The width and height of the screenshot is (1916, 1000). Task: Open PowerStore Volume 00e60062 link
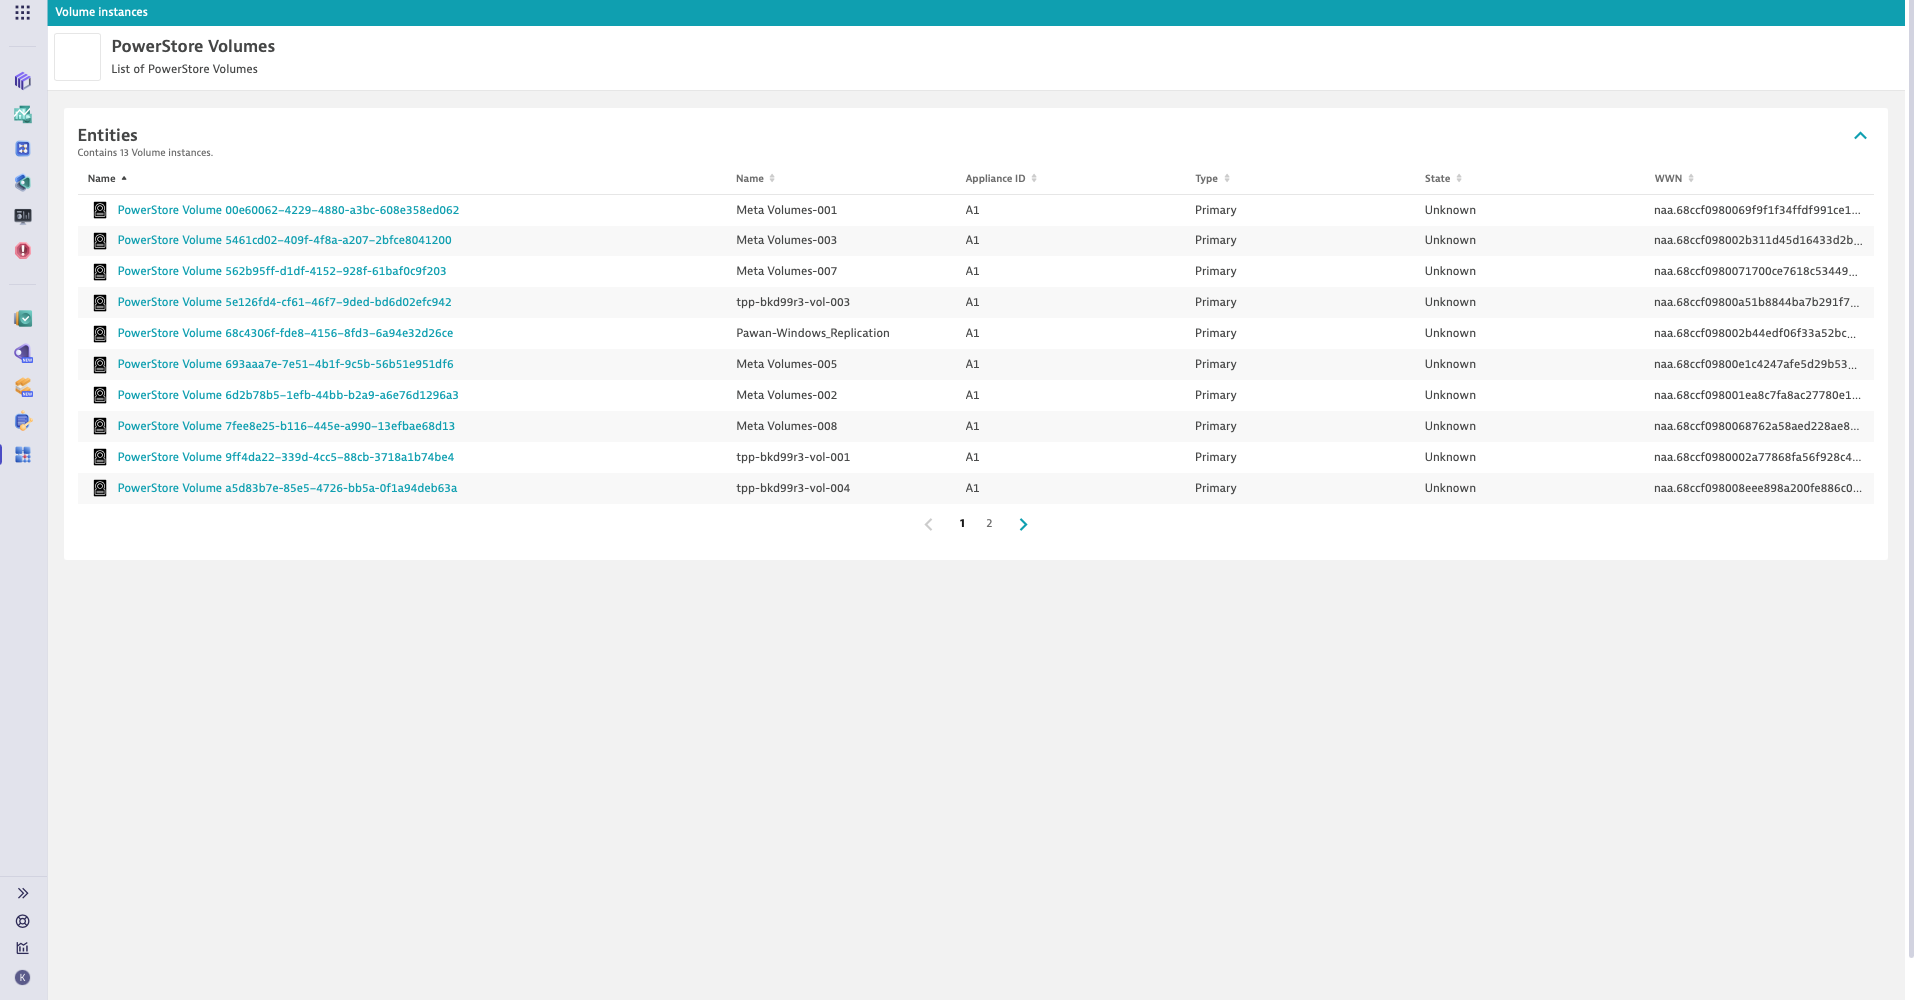[288, 210]
